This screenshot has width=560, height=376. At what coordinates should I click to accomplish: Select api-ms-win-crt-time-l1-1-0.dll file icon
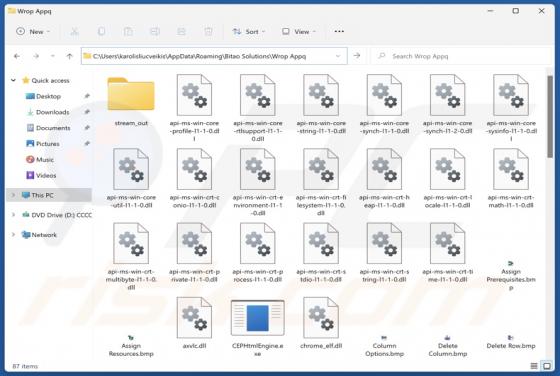click(448, 243)
